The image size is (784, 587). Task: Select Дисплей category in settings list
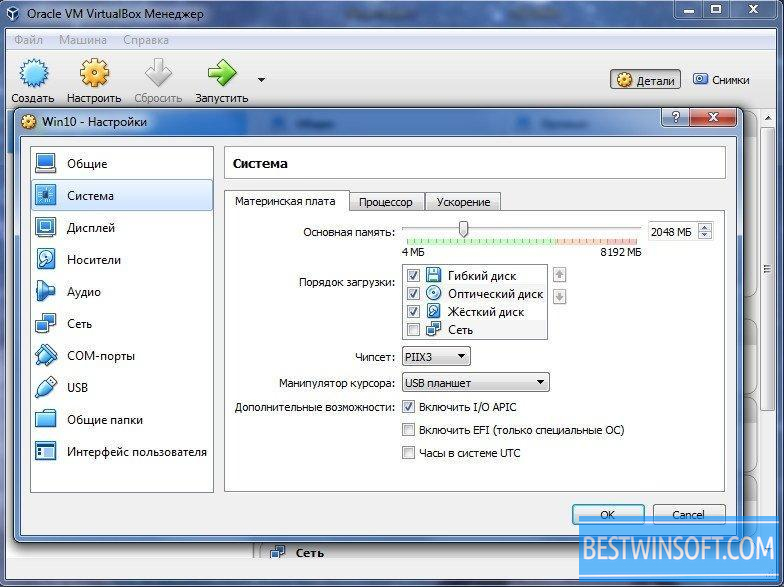pyautogui.click(x=122, y=228)
